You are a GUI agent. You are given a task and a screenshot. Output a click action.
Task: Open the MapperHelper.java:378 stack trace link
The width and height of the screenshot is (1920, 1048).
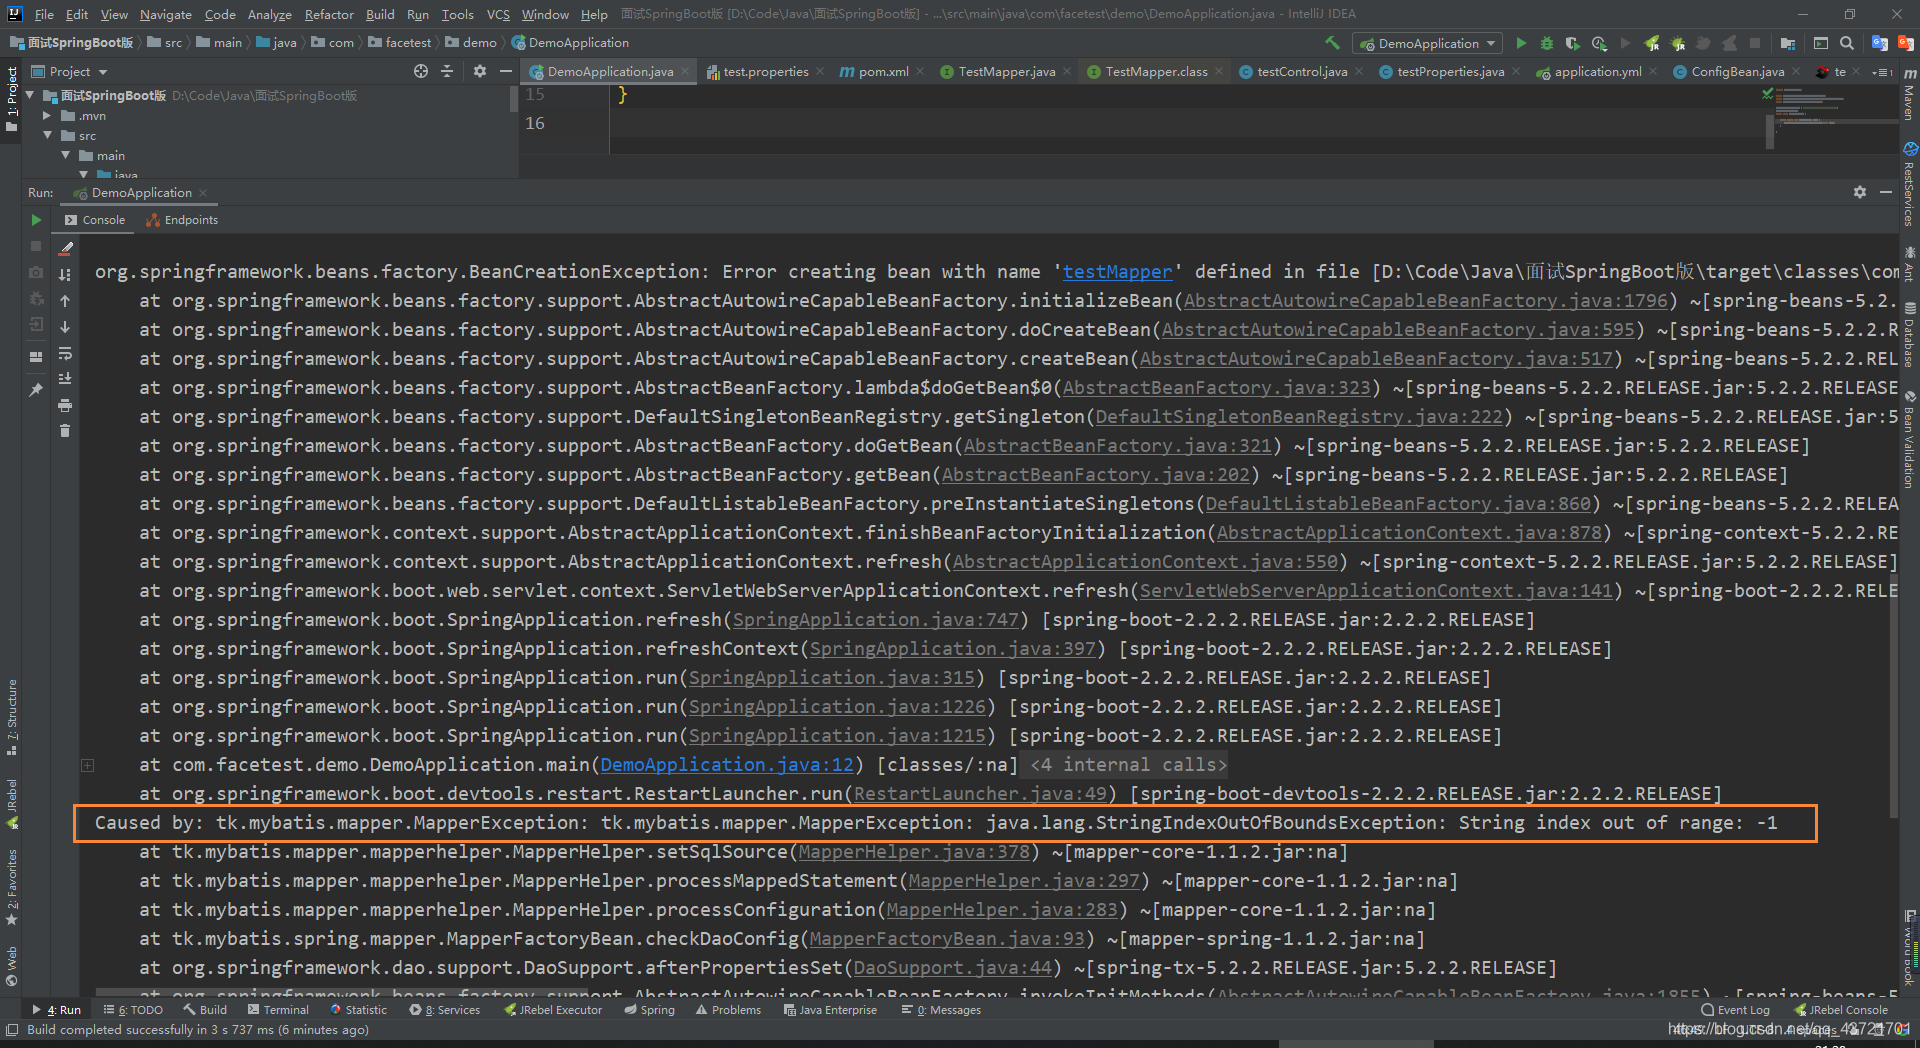pos(914,852)
